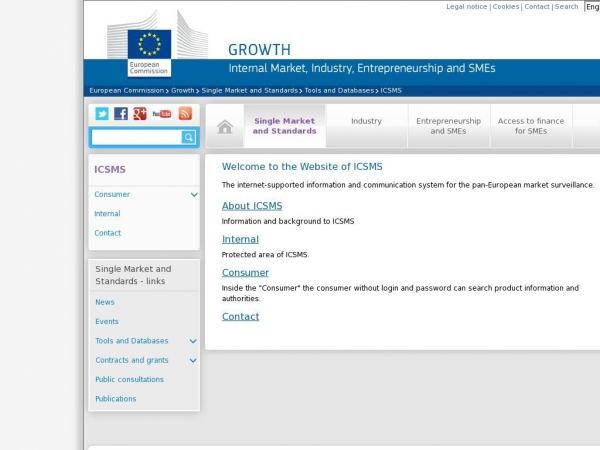Open the Twitter social icon
This screenshot has width=600, height=450.
pyautogui.click(x=102, y=114)
